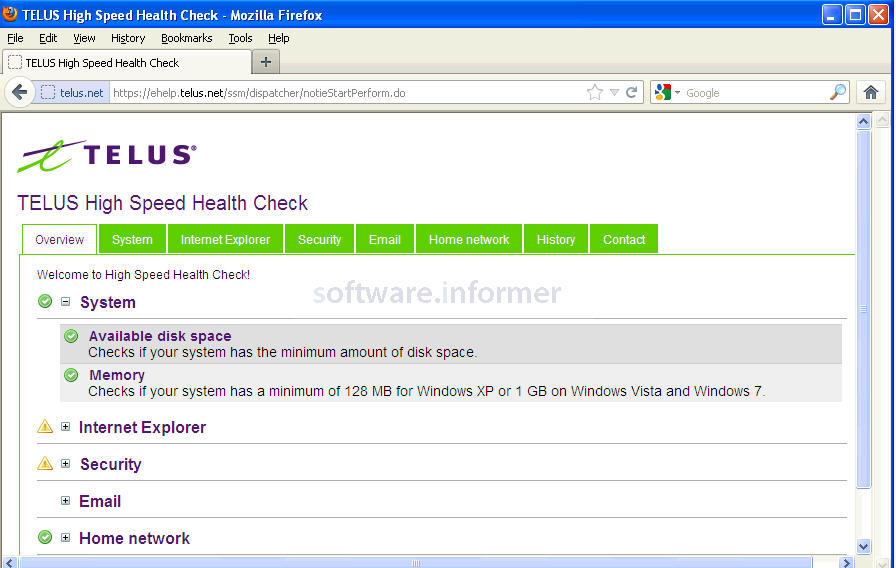Click the horizontal scrollbar right arrow
Image resolution: width=896 pixels, height=568 pixels.
coord(847,563)
